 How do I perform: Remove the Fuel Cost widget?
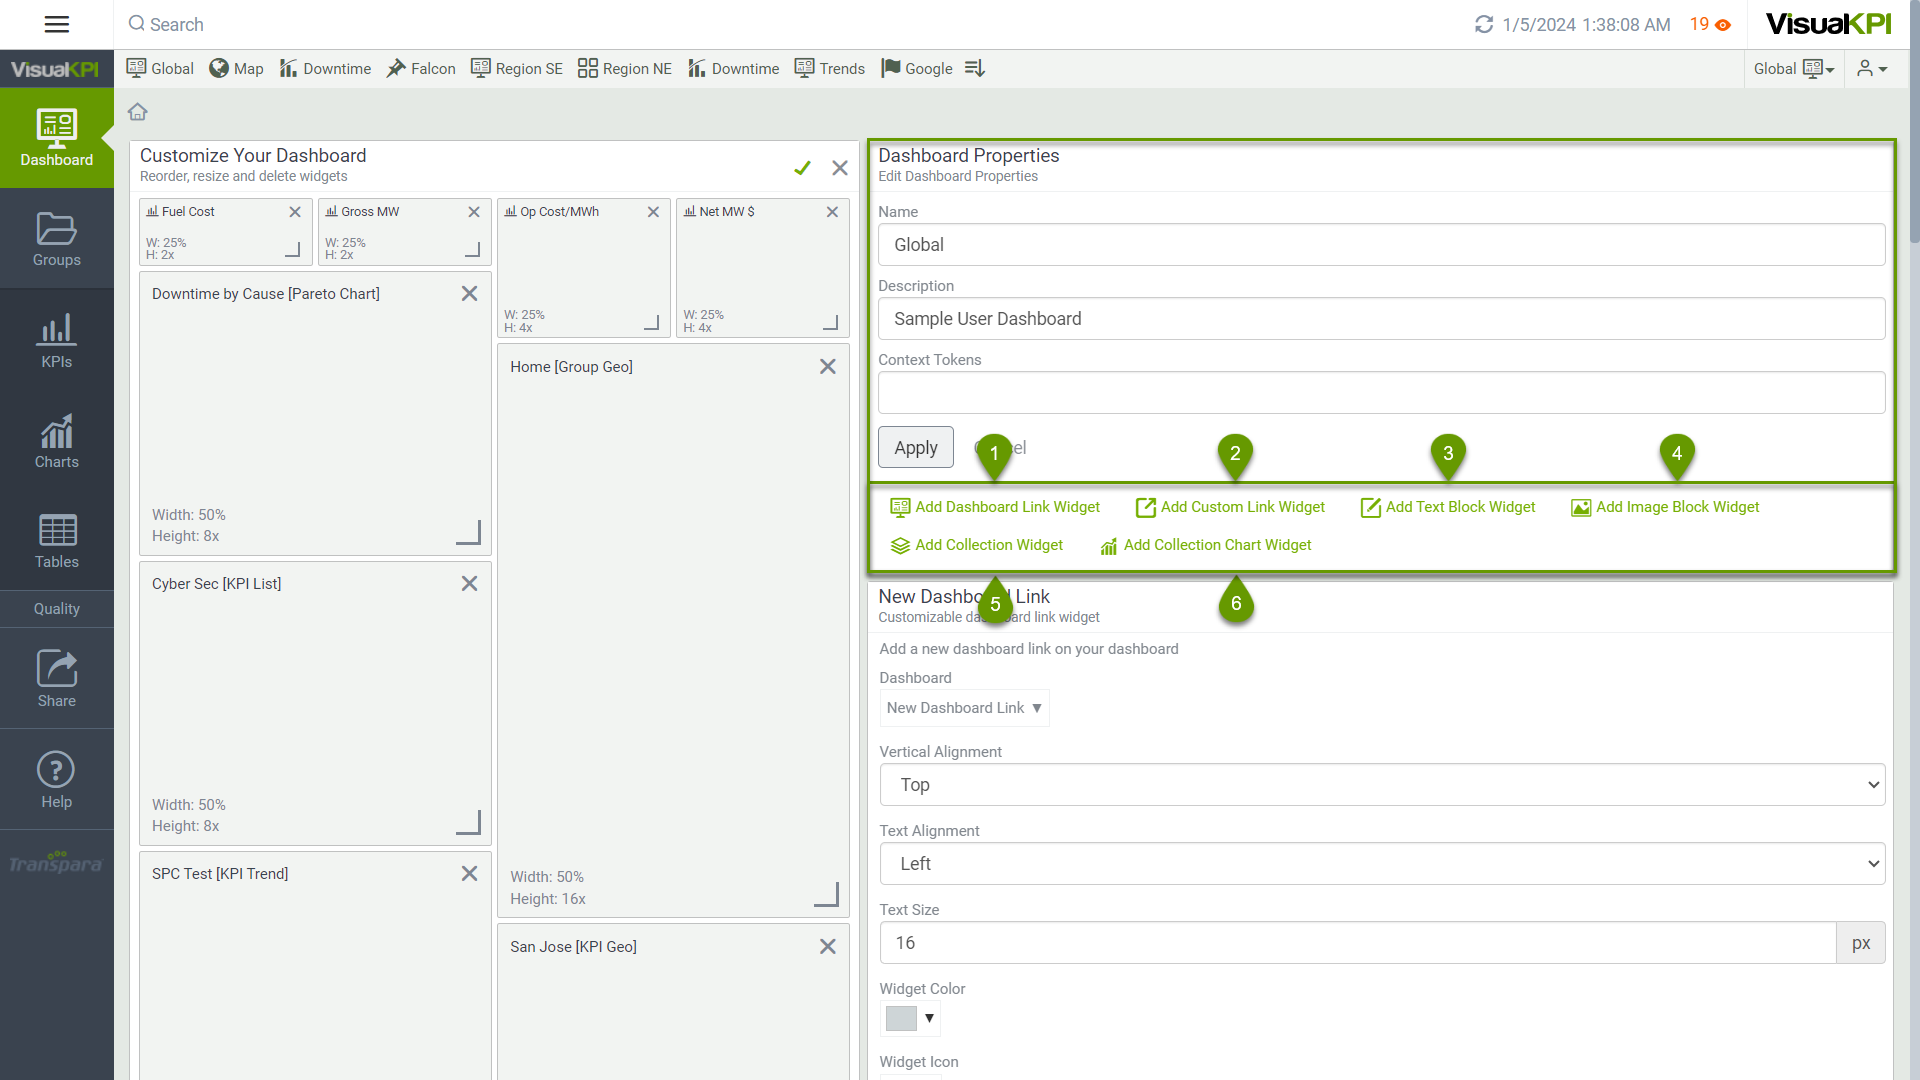click(x=295, y=212)
